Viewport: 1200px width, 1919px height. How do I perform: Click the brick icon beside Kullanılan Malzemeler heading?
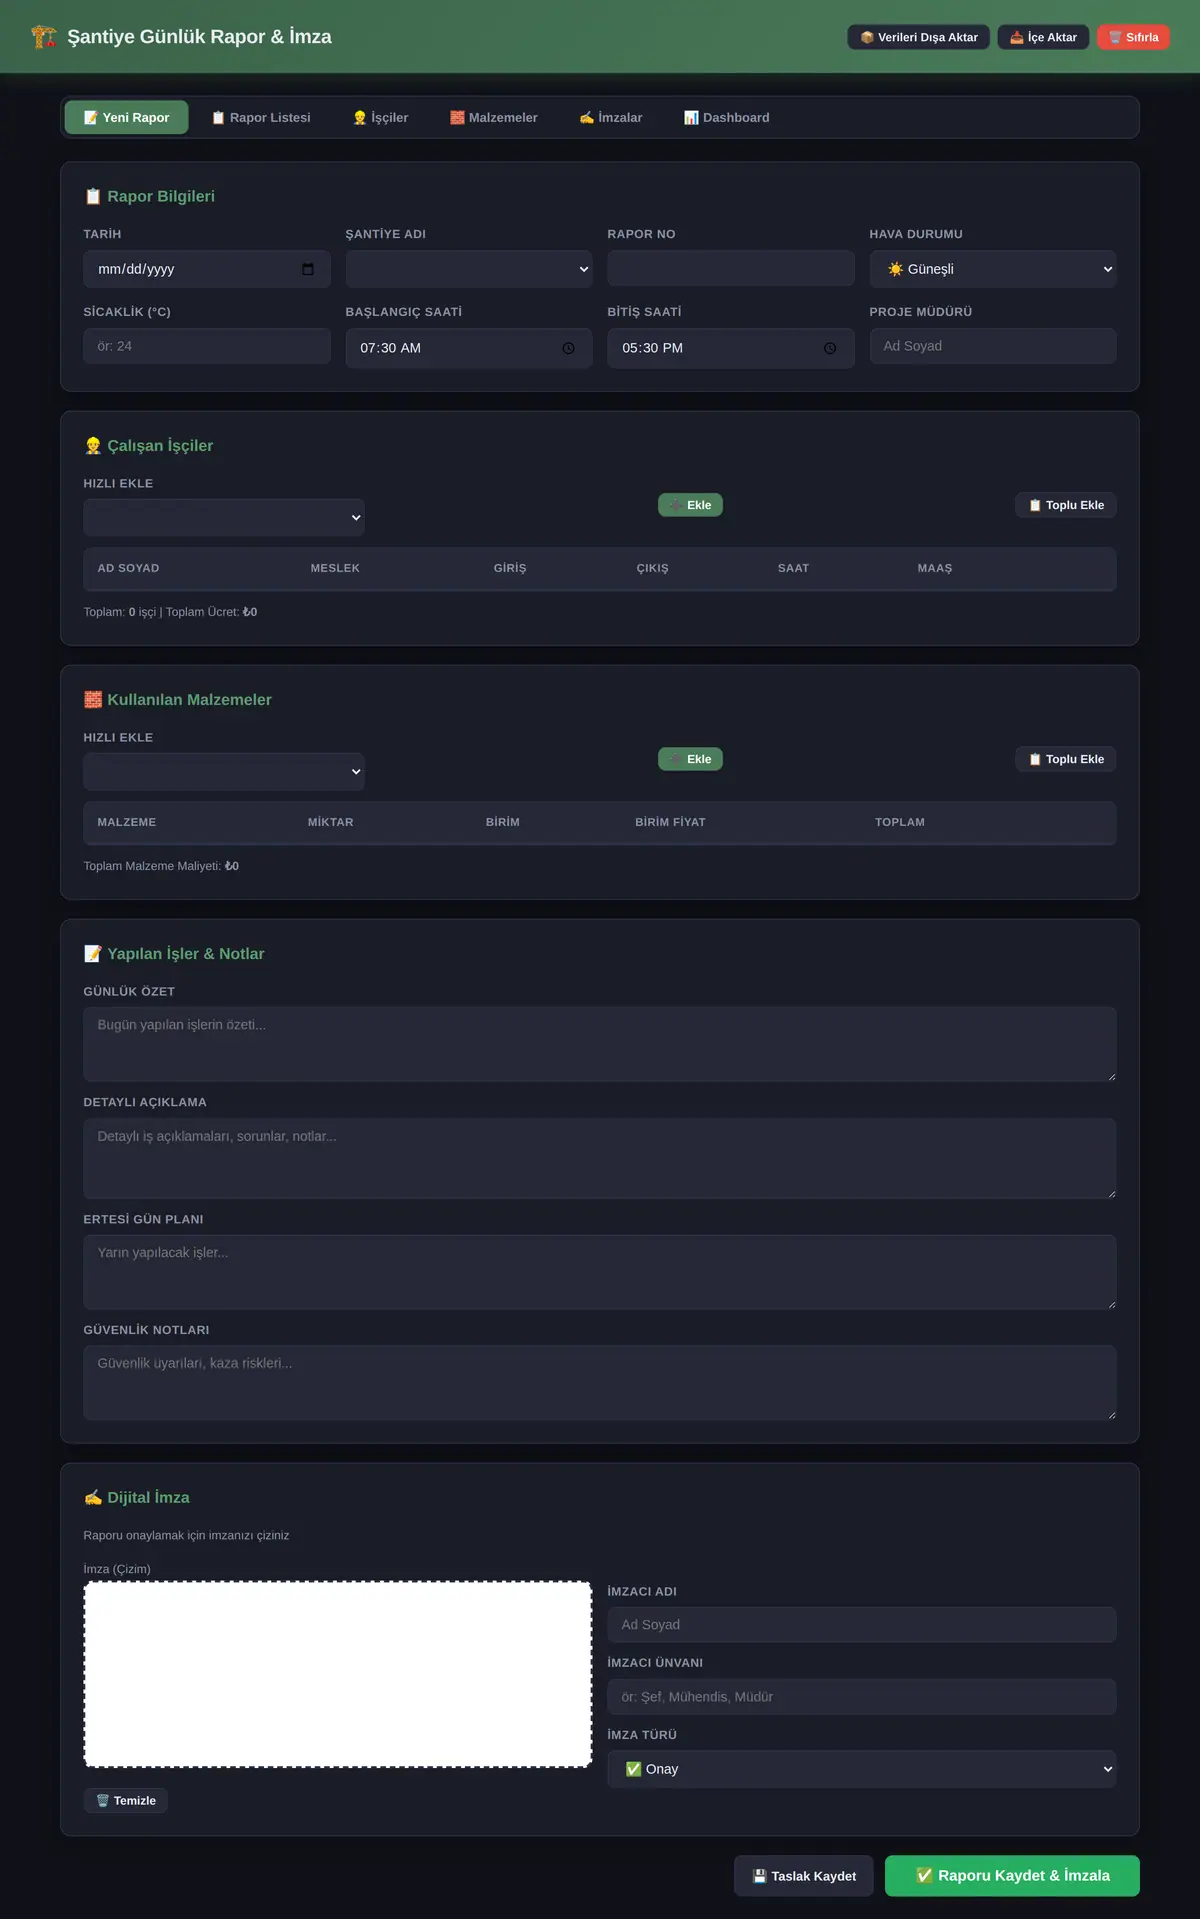[93, 700]
